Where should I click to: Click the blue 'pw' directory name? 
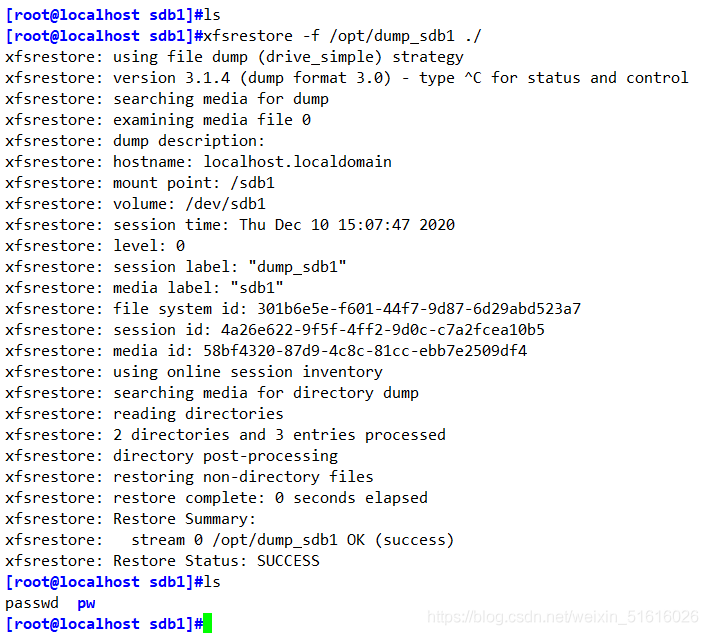click(86, 603)
